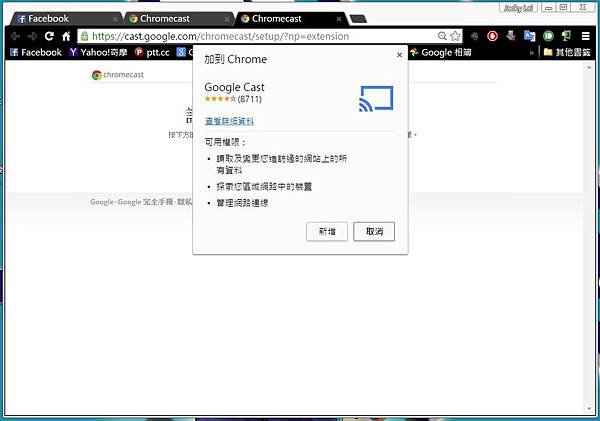The image size is (600, 421).
Task: Open the view details link under Google Cast
Action: [x=229, y=121]
